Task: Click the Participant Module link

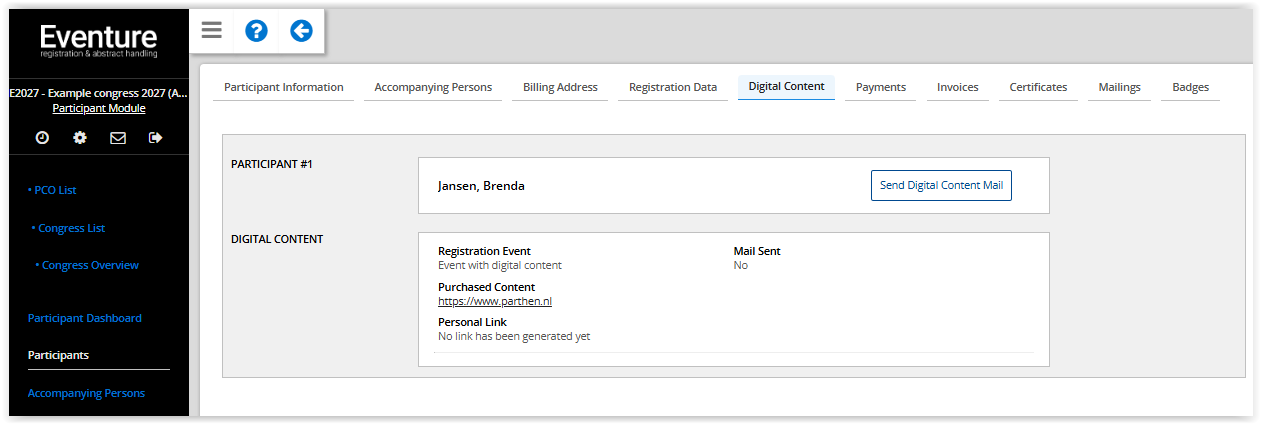Action: pyautogui.click(x=98, y=108)
